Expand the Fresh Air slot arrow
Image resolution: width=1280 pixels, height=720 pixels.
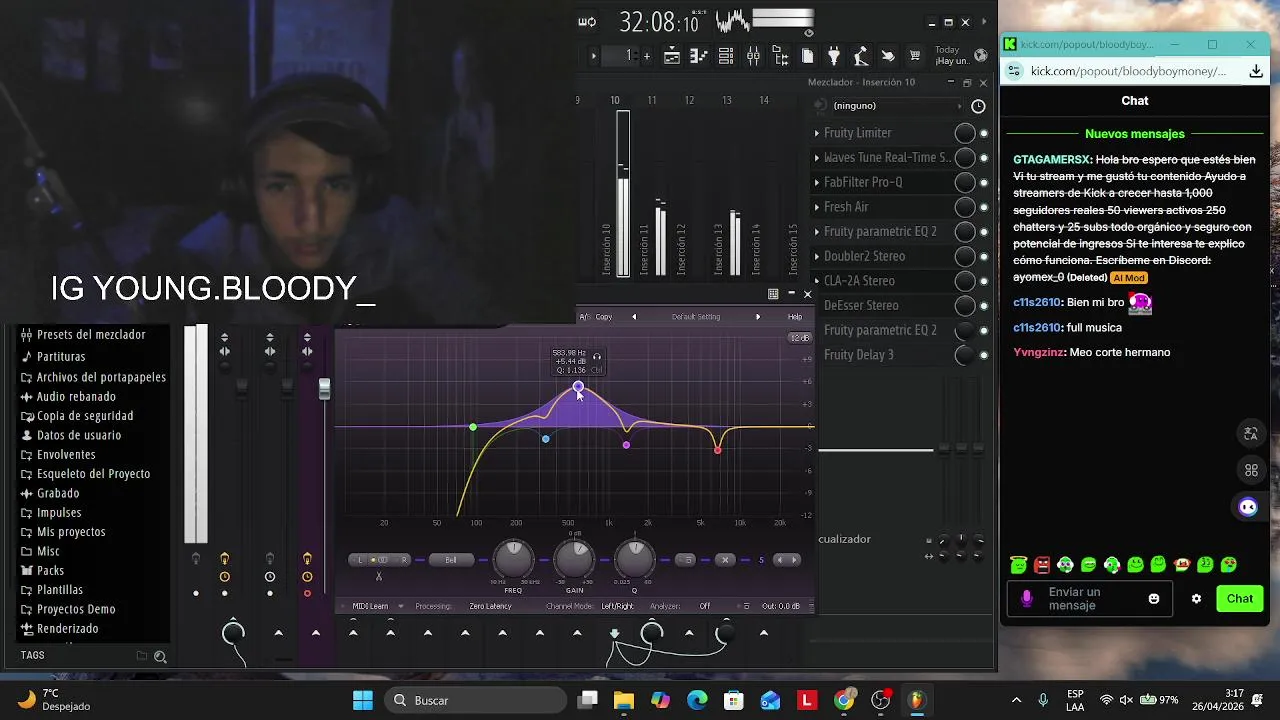click(817, 207)
